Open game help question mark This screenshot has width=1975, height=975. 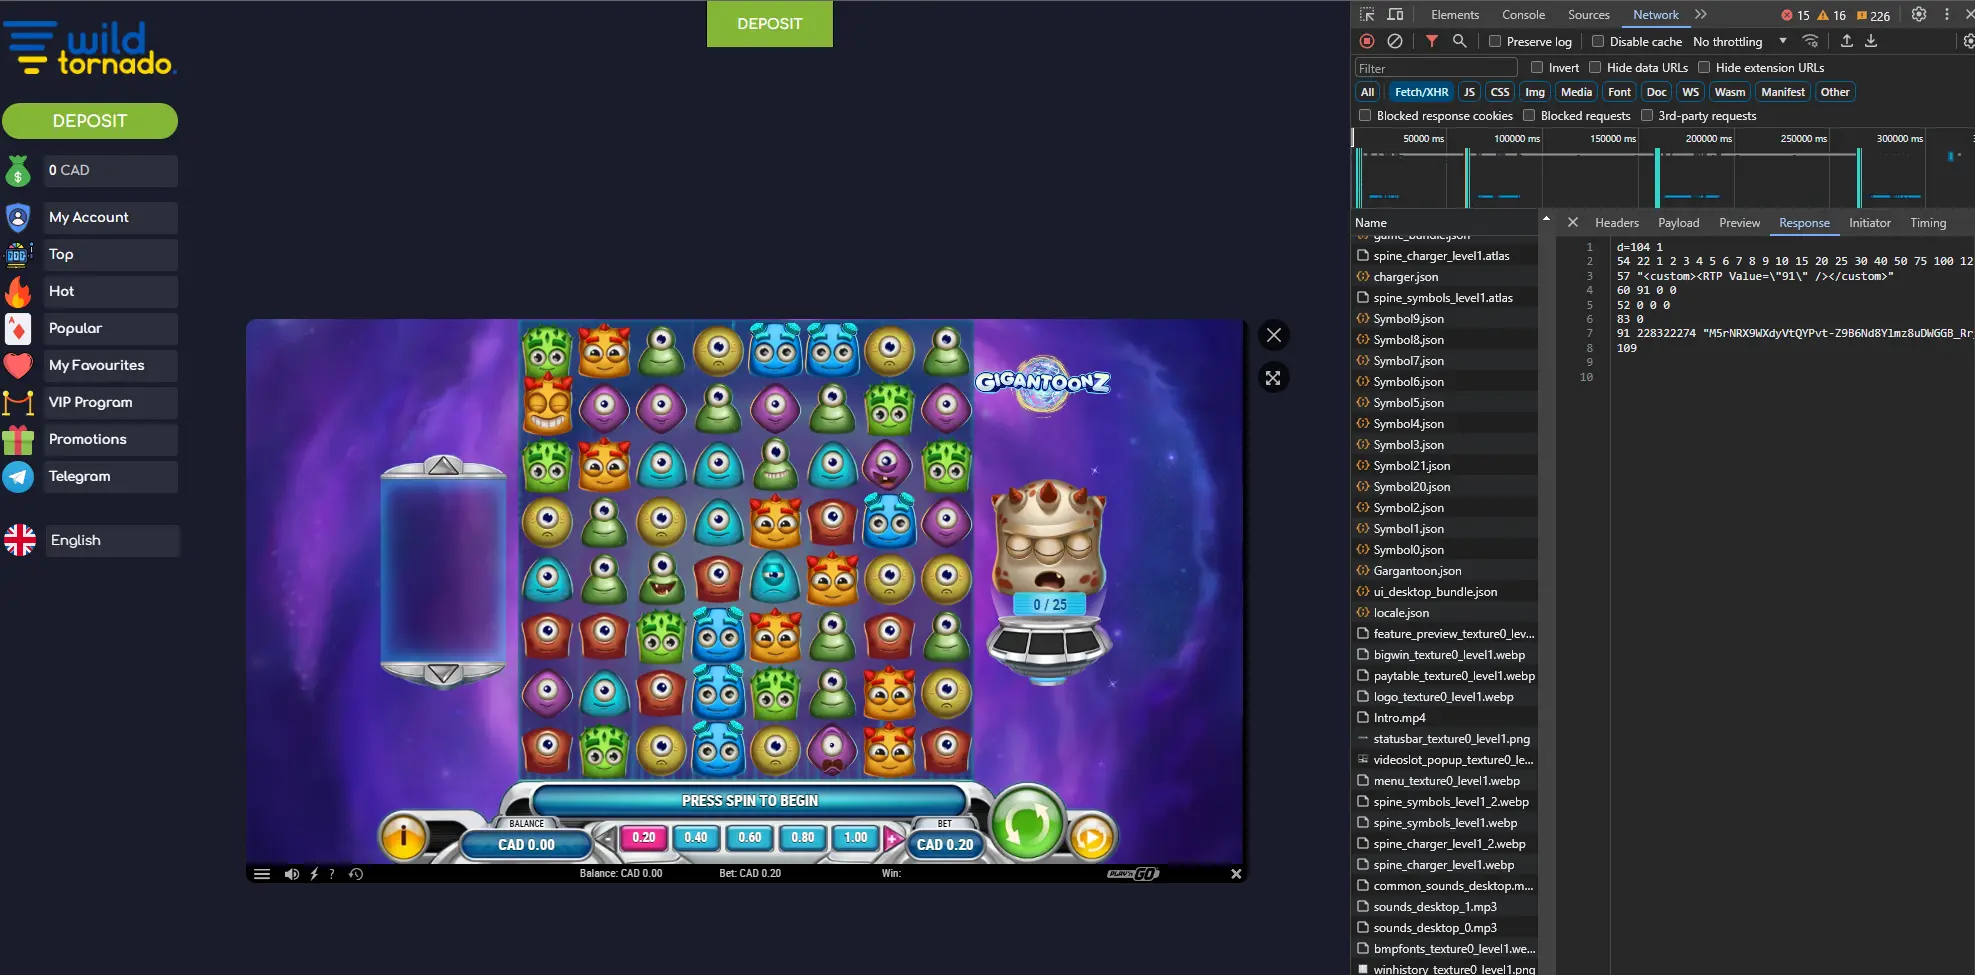tap(332, 874)
